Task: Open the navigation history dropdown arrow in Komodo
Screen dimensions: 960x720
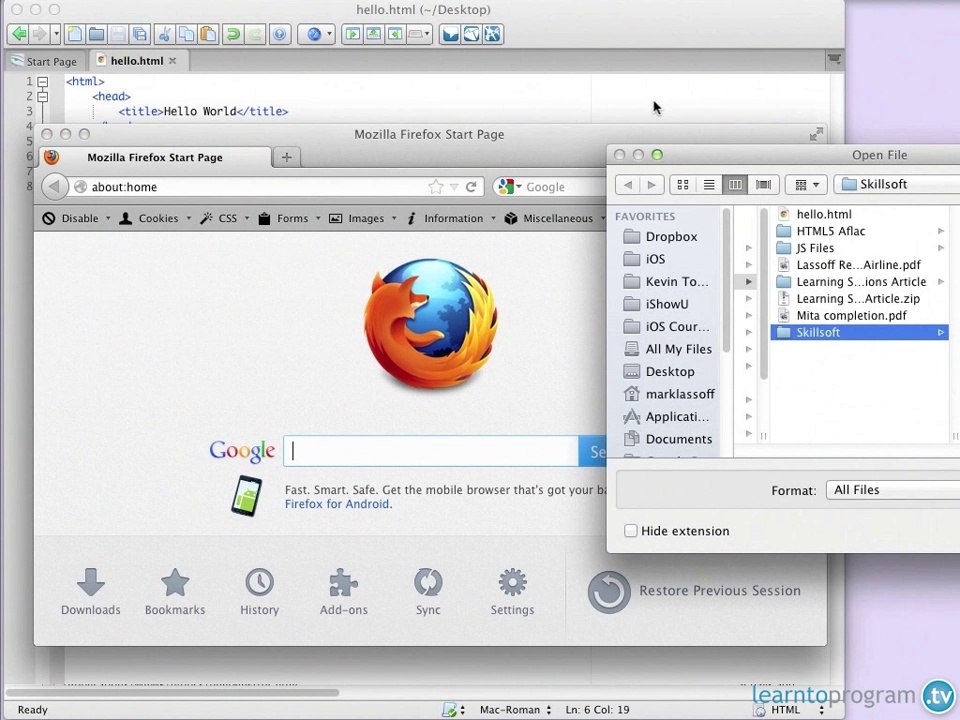Action: click(x=56, y=34)
